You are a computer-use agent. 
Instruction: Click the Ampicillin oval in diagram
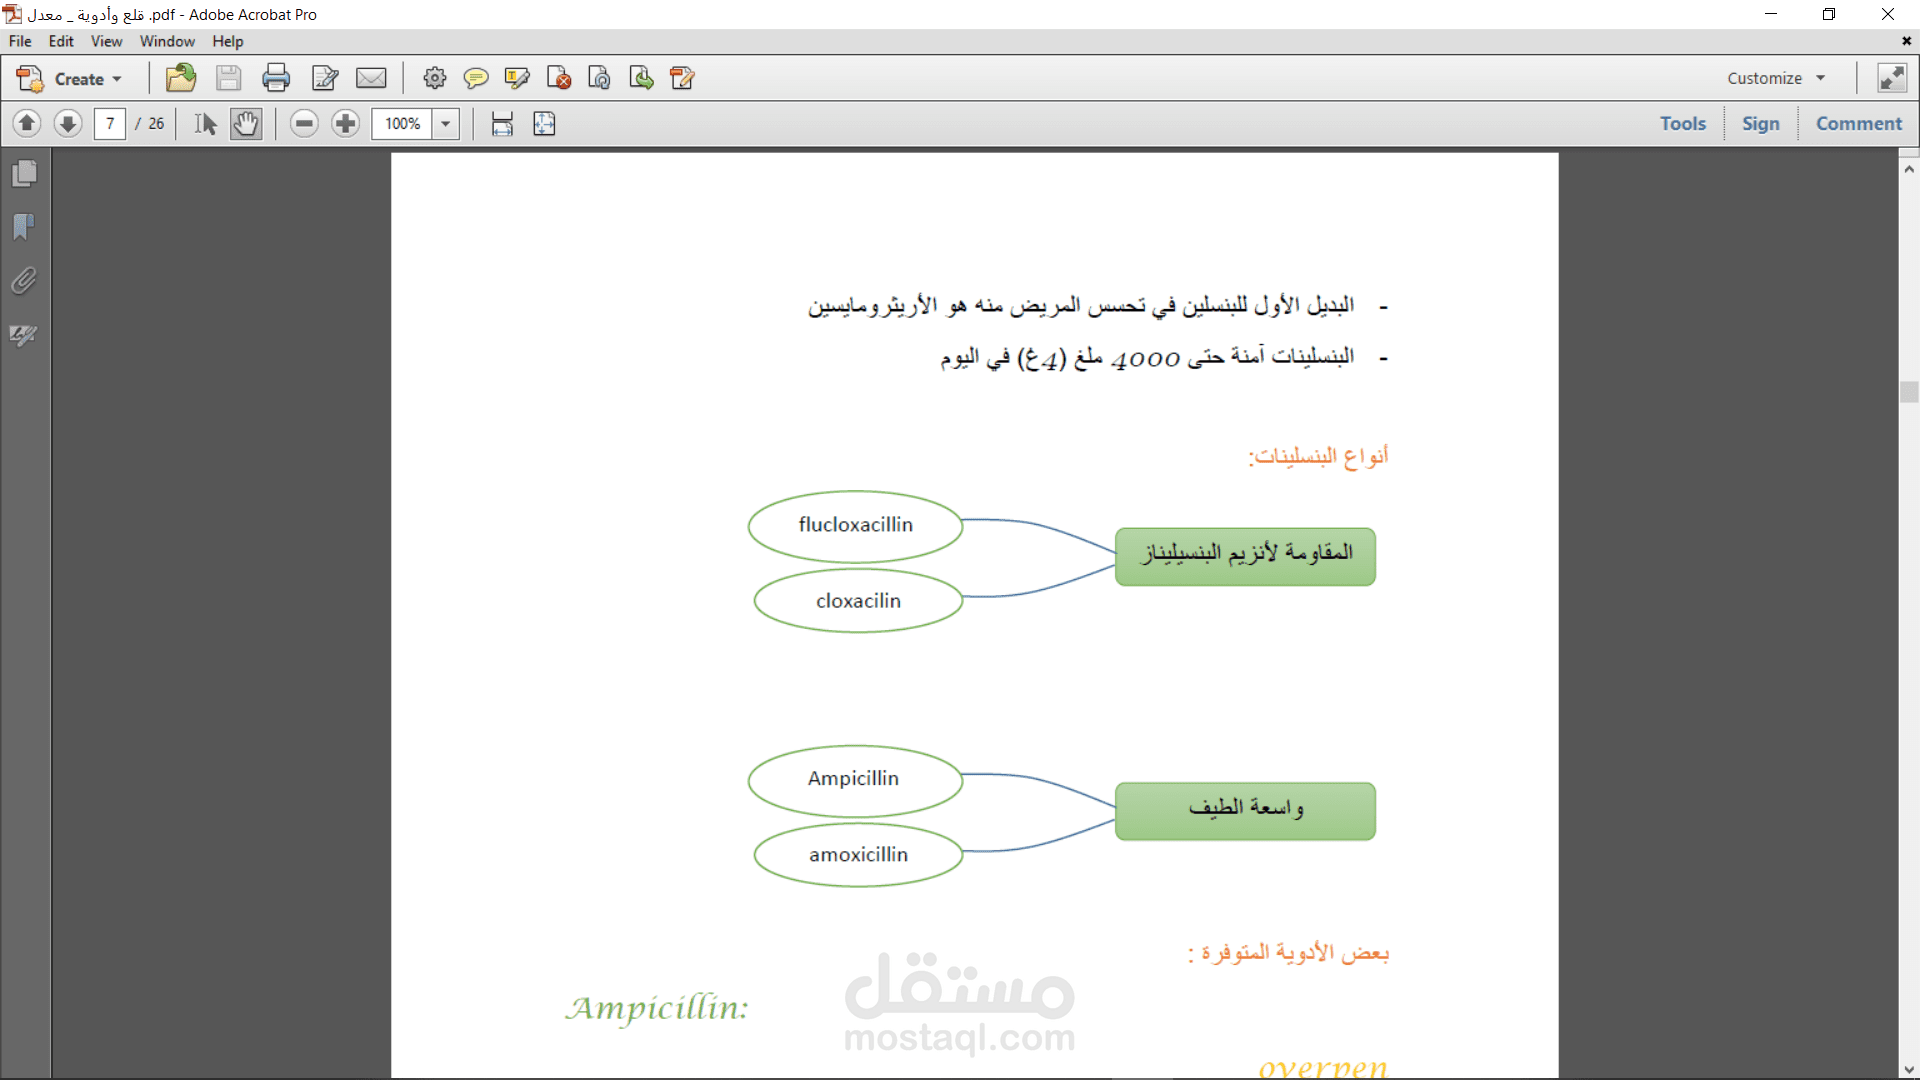coord(855,780)
